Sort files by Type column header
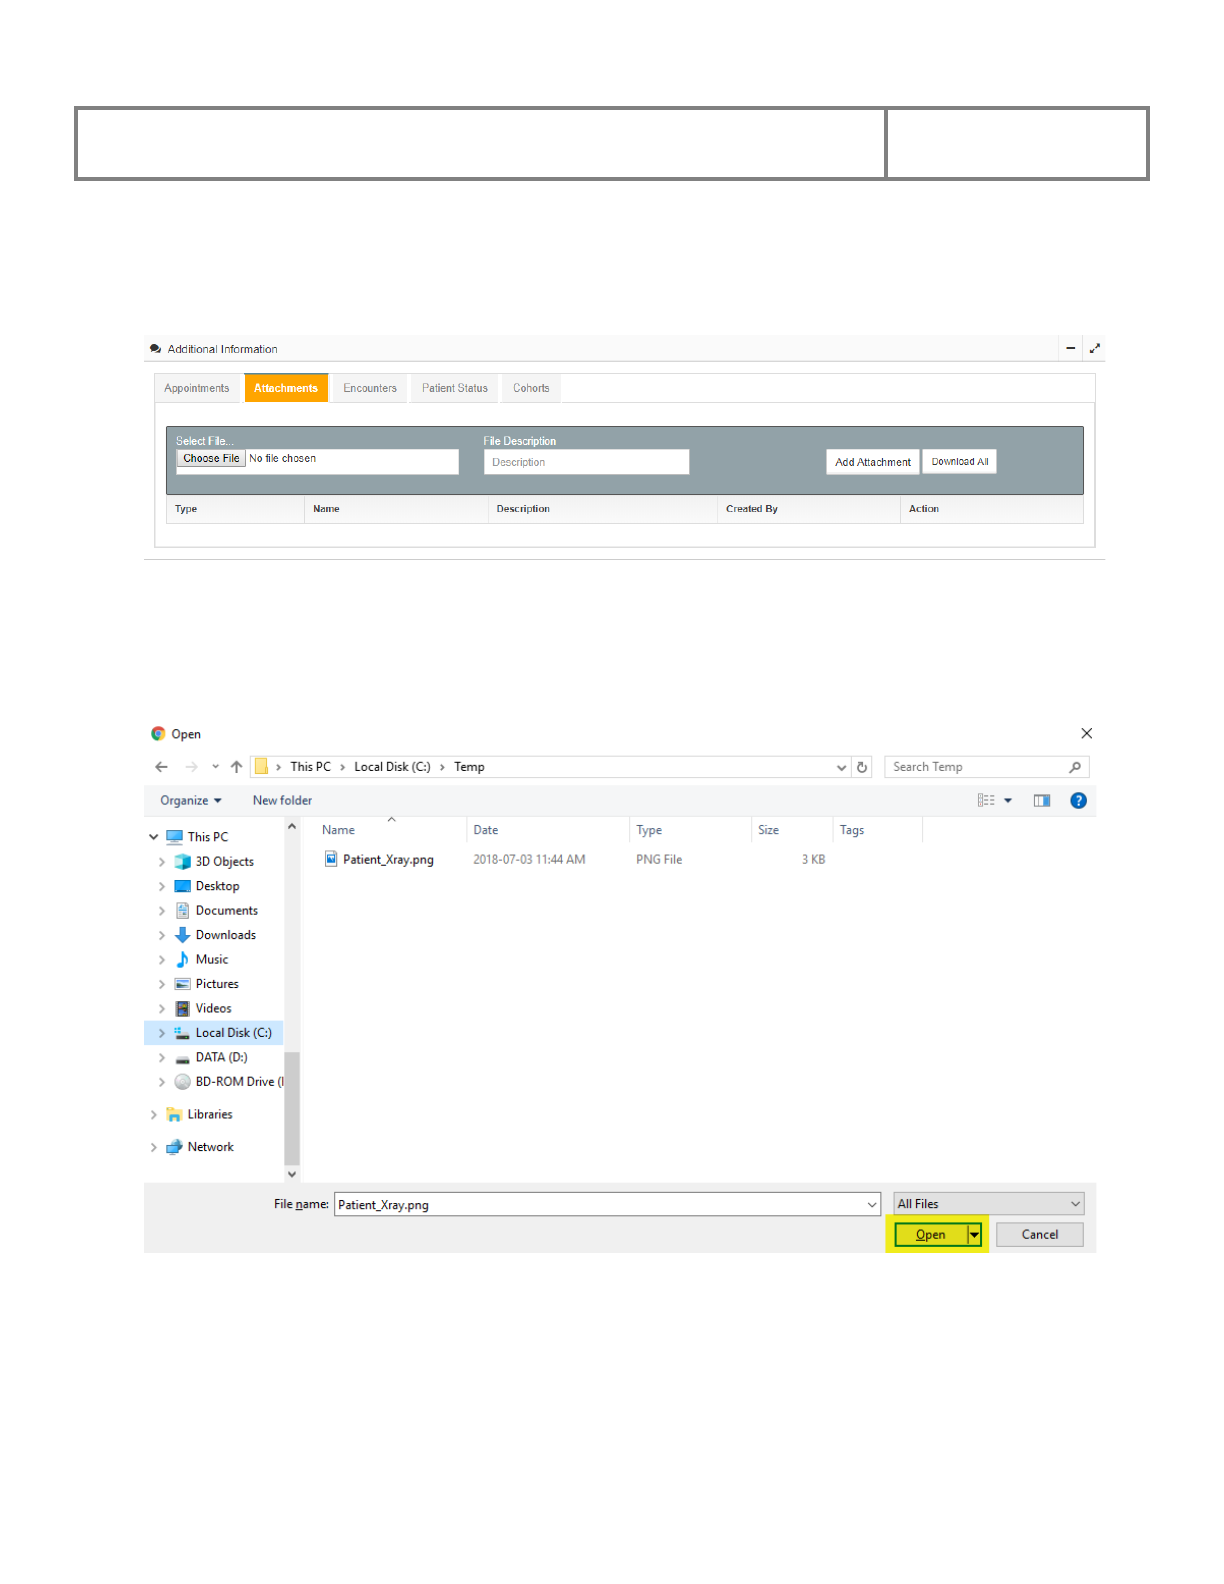 tap(690, 830)
